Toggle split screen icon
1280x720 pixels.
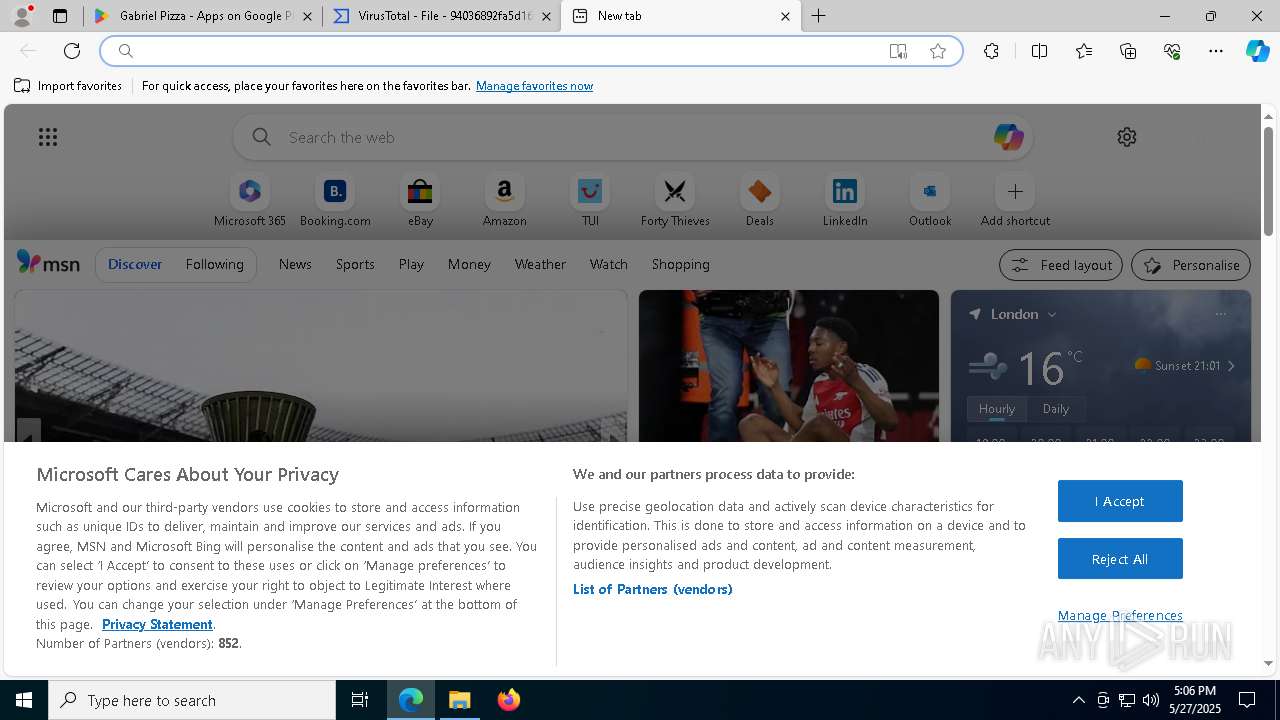(x=1039, y=51)
